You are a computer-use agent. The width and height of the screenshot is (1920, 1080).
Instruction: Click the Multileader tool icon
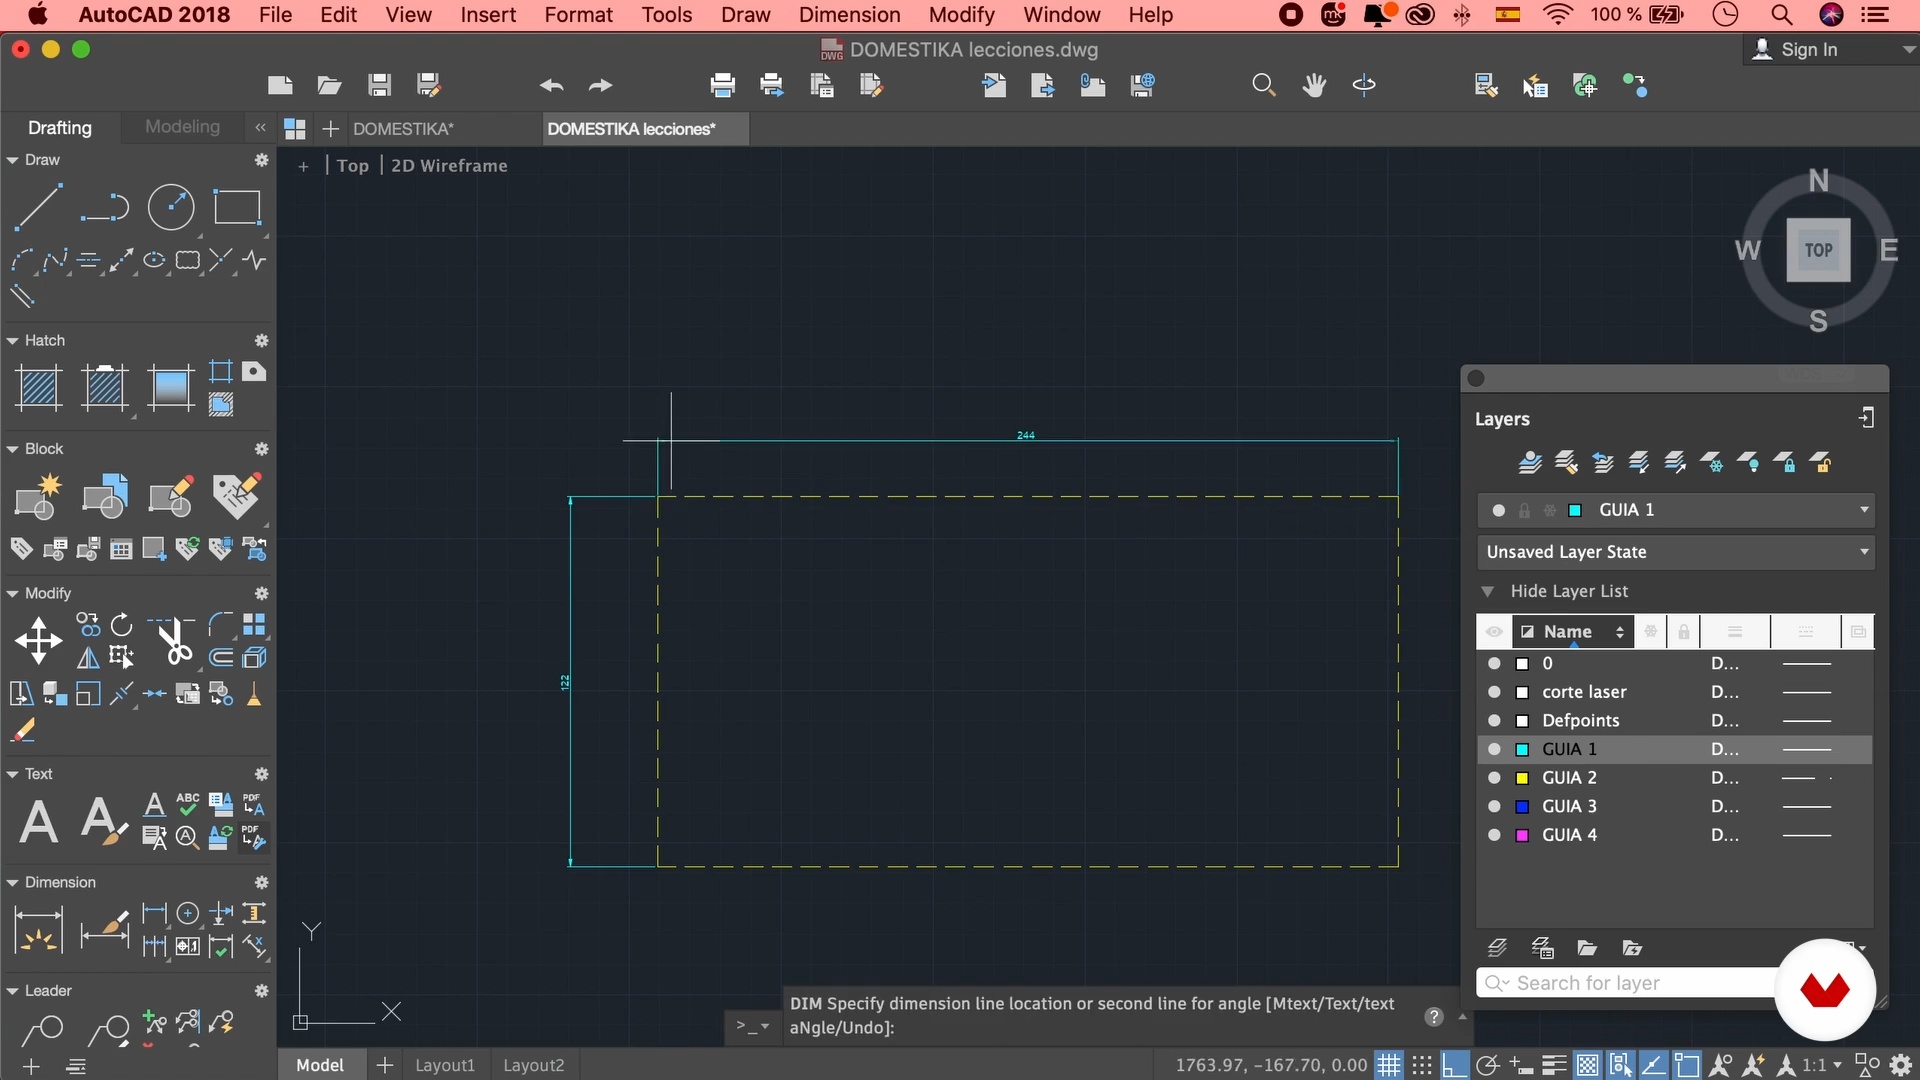(x=42, y=1028)
